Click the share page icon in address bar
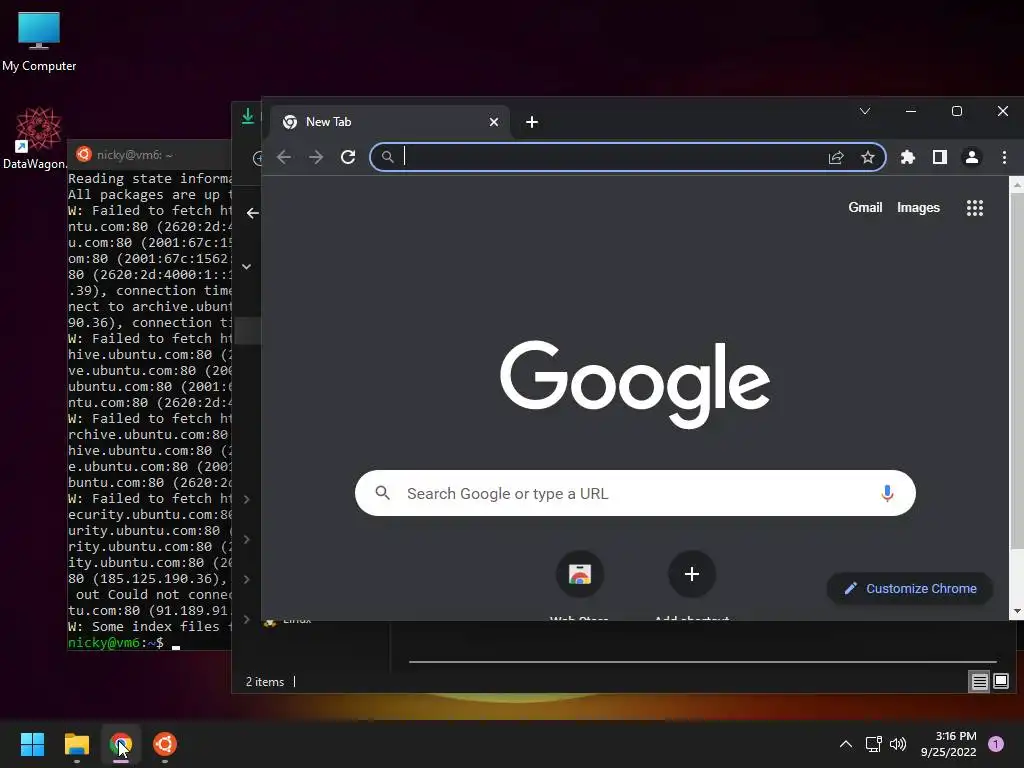Screen dimensions: 1024x768 (x=836, y=157)
